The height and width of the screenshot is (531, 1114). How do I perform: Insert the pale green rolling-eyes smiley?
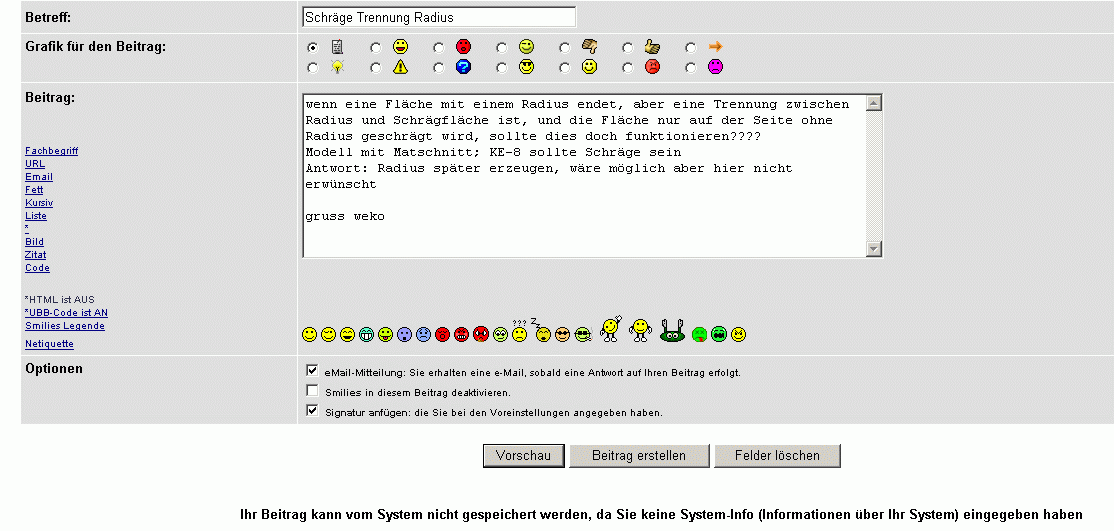click(x=500, y=335)
